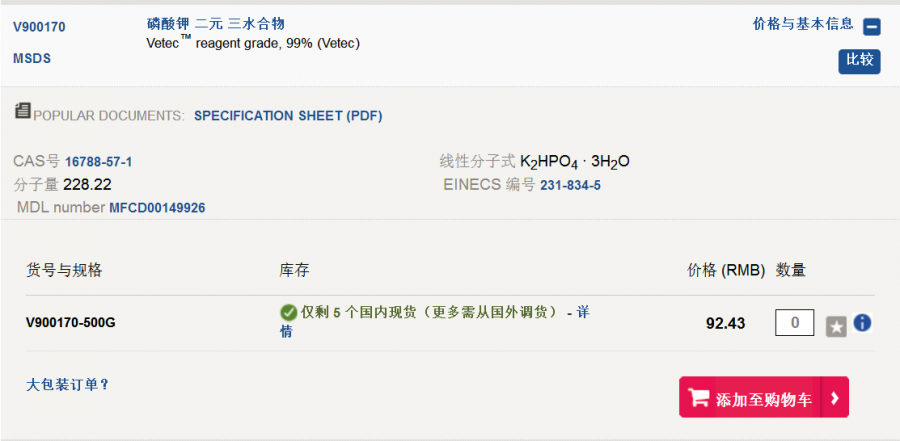
Task: Click the popular documents page icon
Action: tap(22, 112)
